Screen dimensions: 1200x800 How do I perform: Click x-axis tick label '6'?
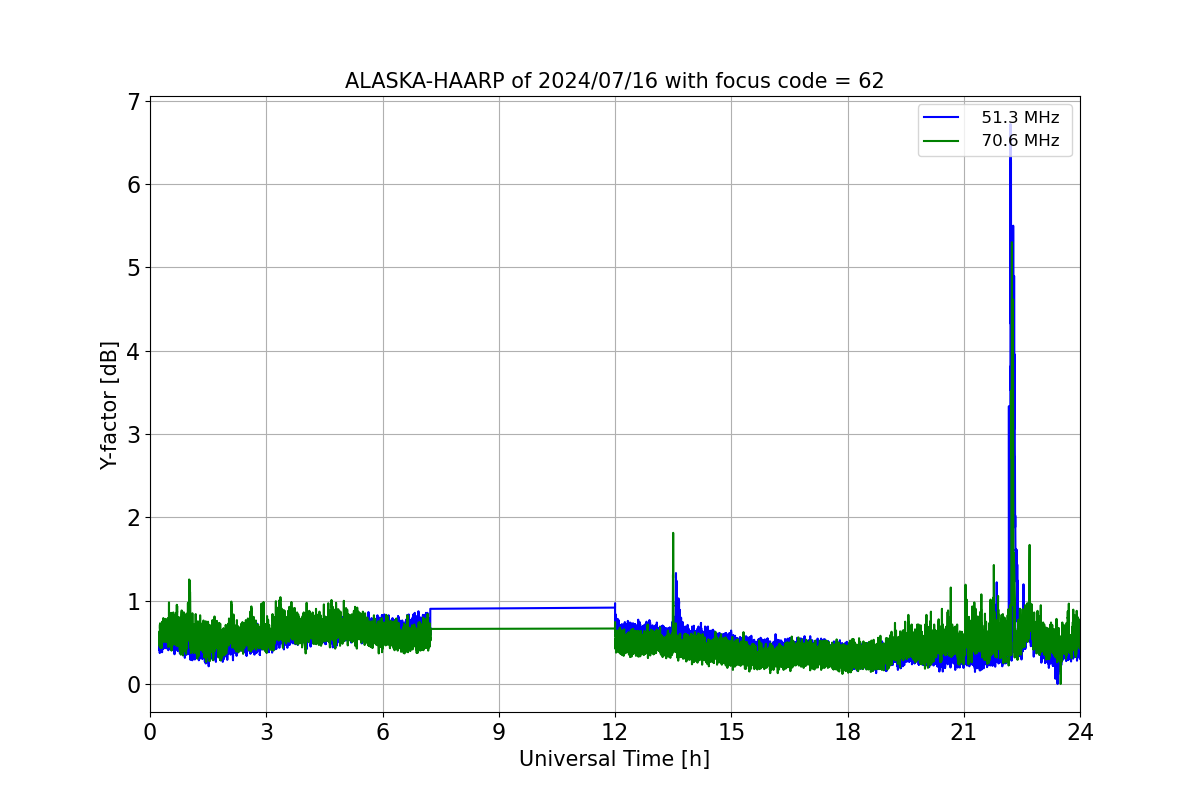(383, 732)
